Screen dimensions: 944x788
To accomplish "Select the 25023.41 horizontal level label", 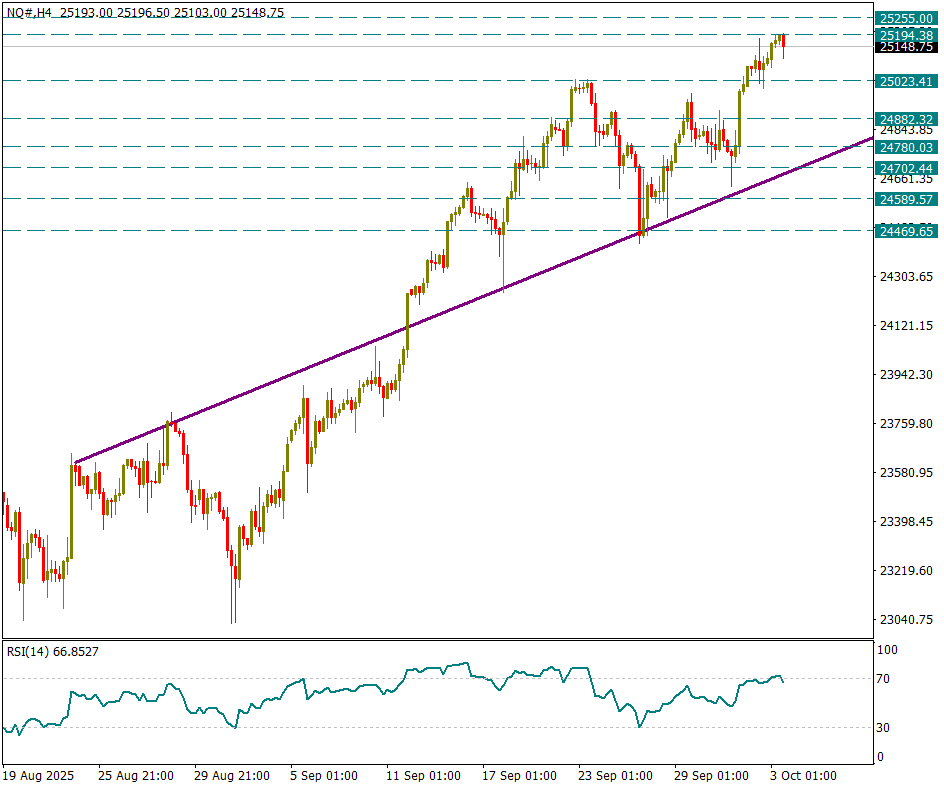I will coord(905,81).
